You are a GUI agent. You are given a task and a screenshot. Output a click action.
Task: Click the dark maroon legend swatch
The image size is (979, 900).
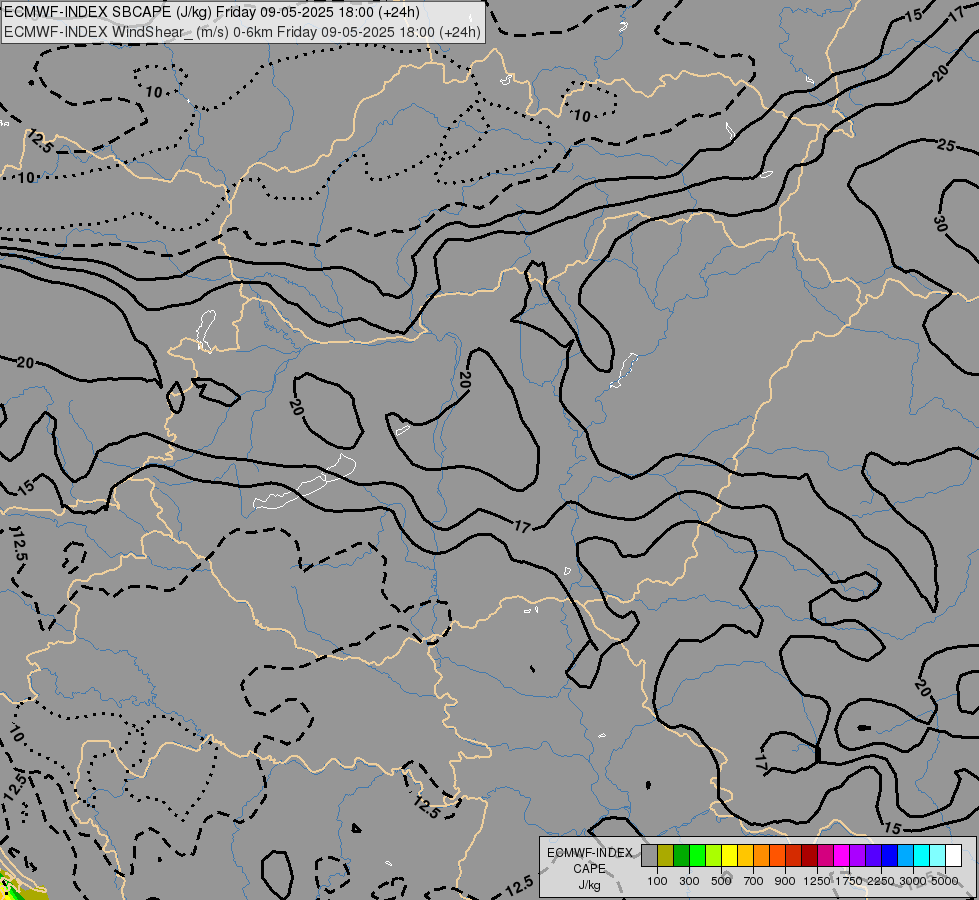point(810,855)
